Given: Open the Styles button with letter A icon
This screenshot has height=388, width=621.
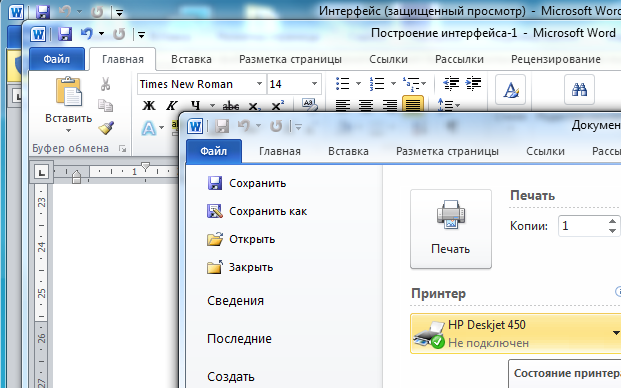Looking at the screenshot, I should 511,90.
